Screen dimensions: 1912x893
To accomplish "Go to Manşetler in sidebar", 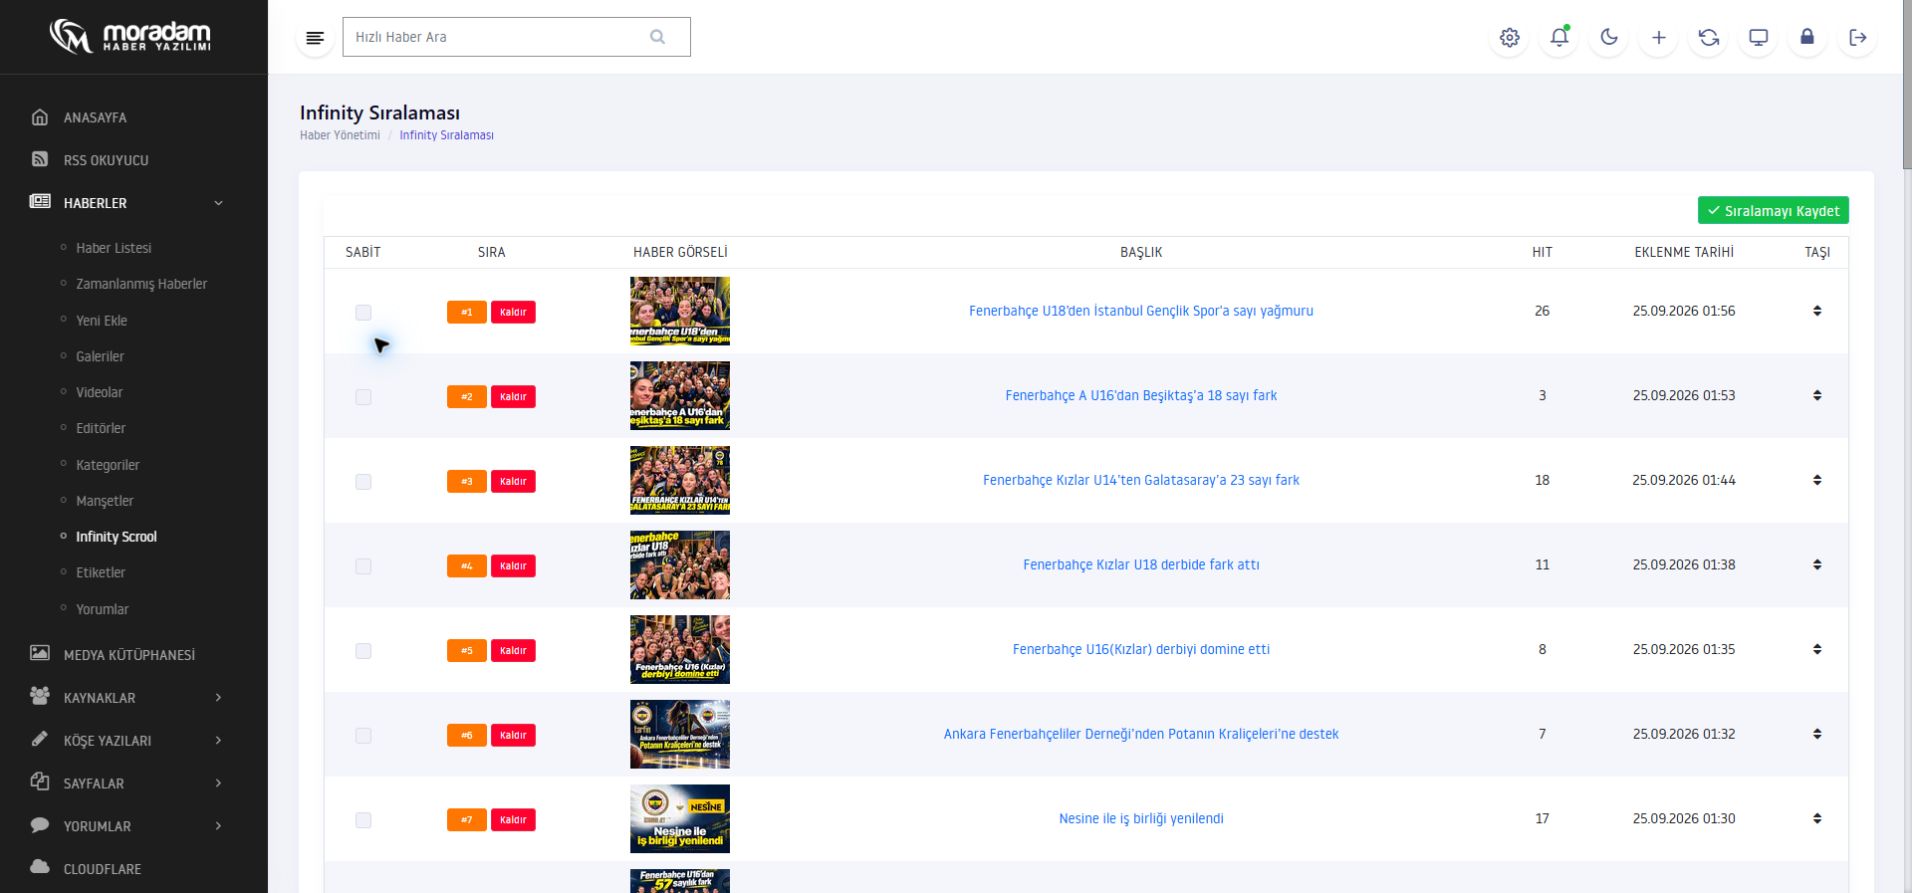I will pos(105,501).
